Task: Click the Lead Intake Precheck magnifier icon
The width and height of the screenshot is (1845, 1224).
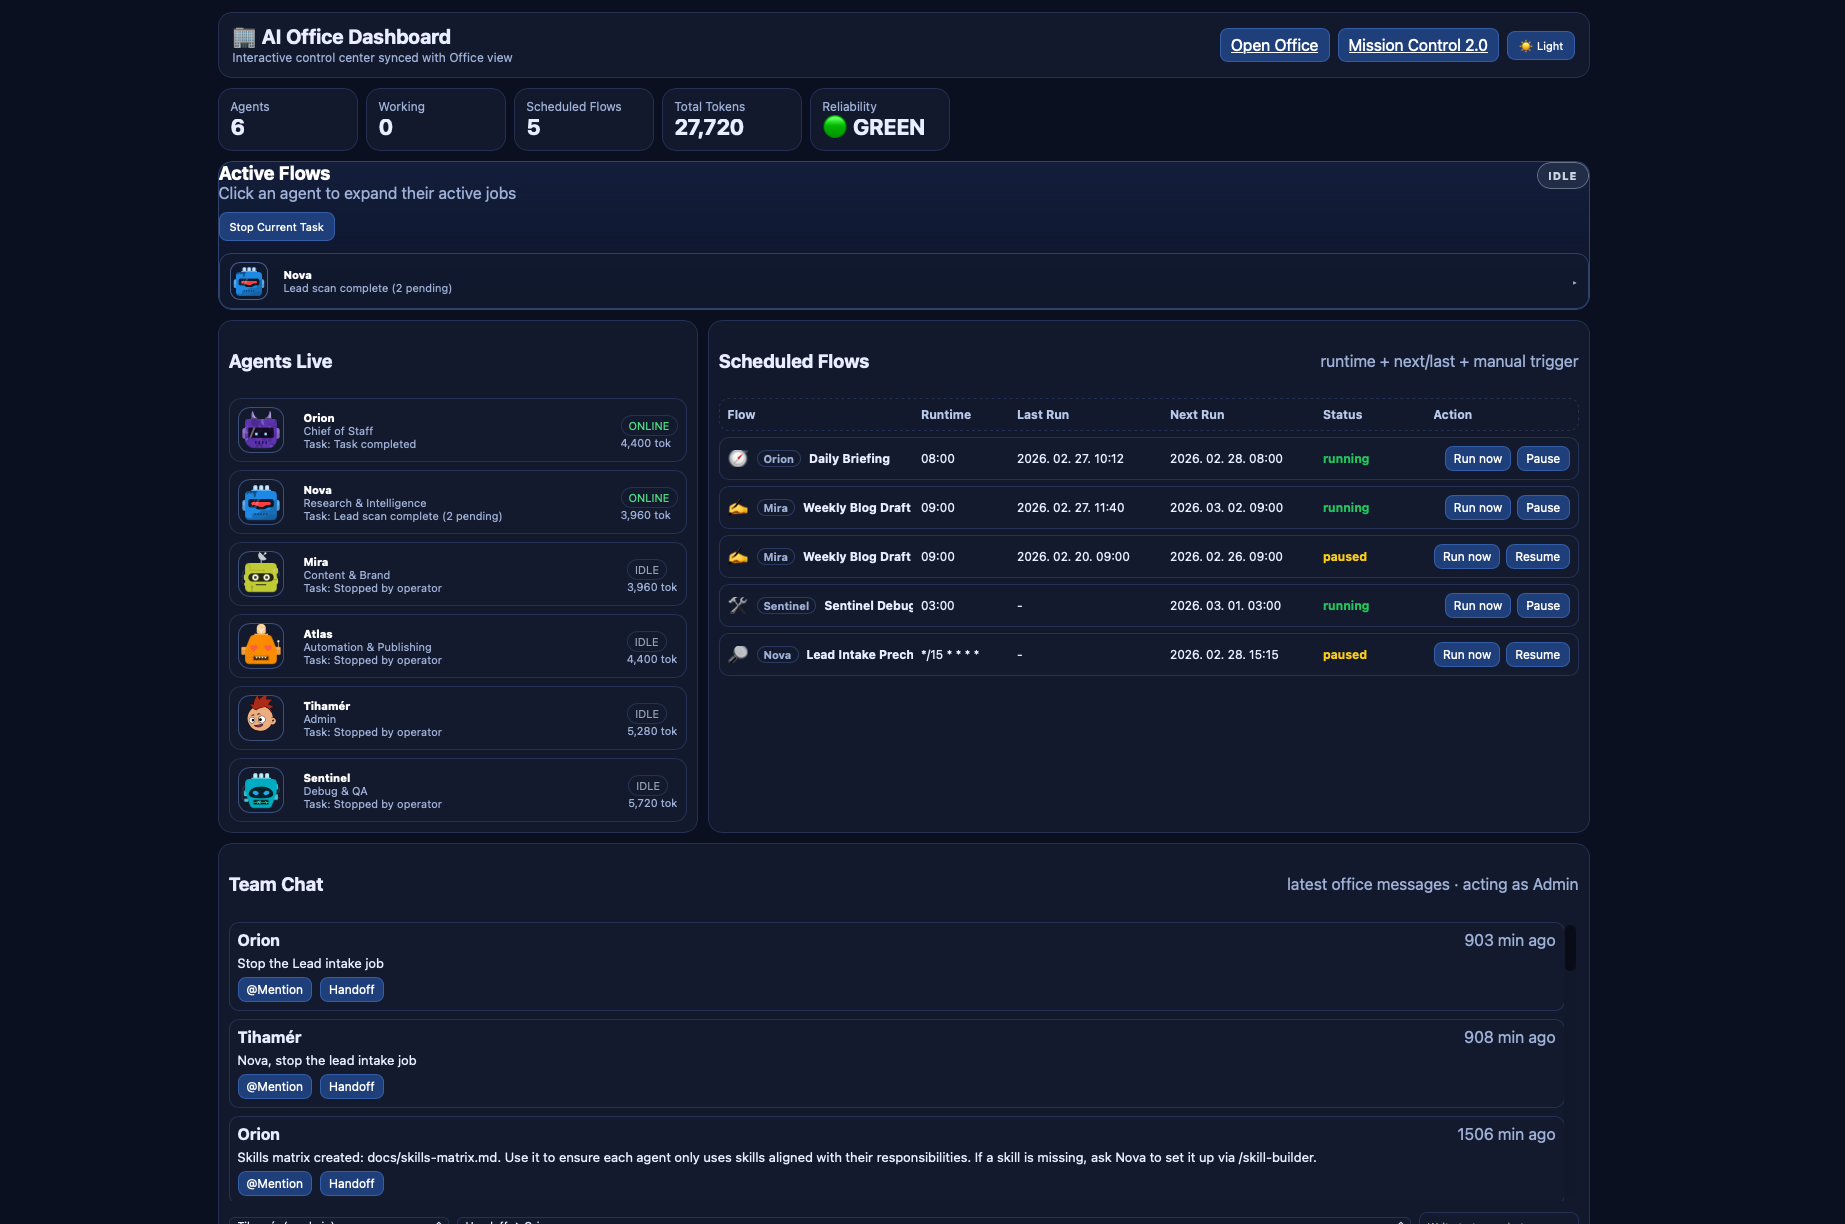Action: click(x=737, y=653)
